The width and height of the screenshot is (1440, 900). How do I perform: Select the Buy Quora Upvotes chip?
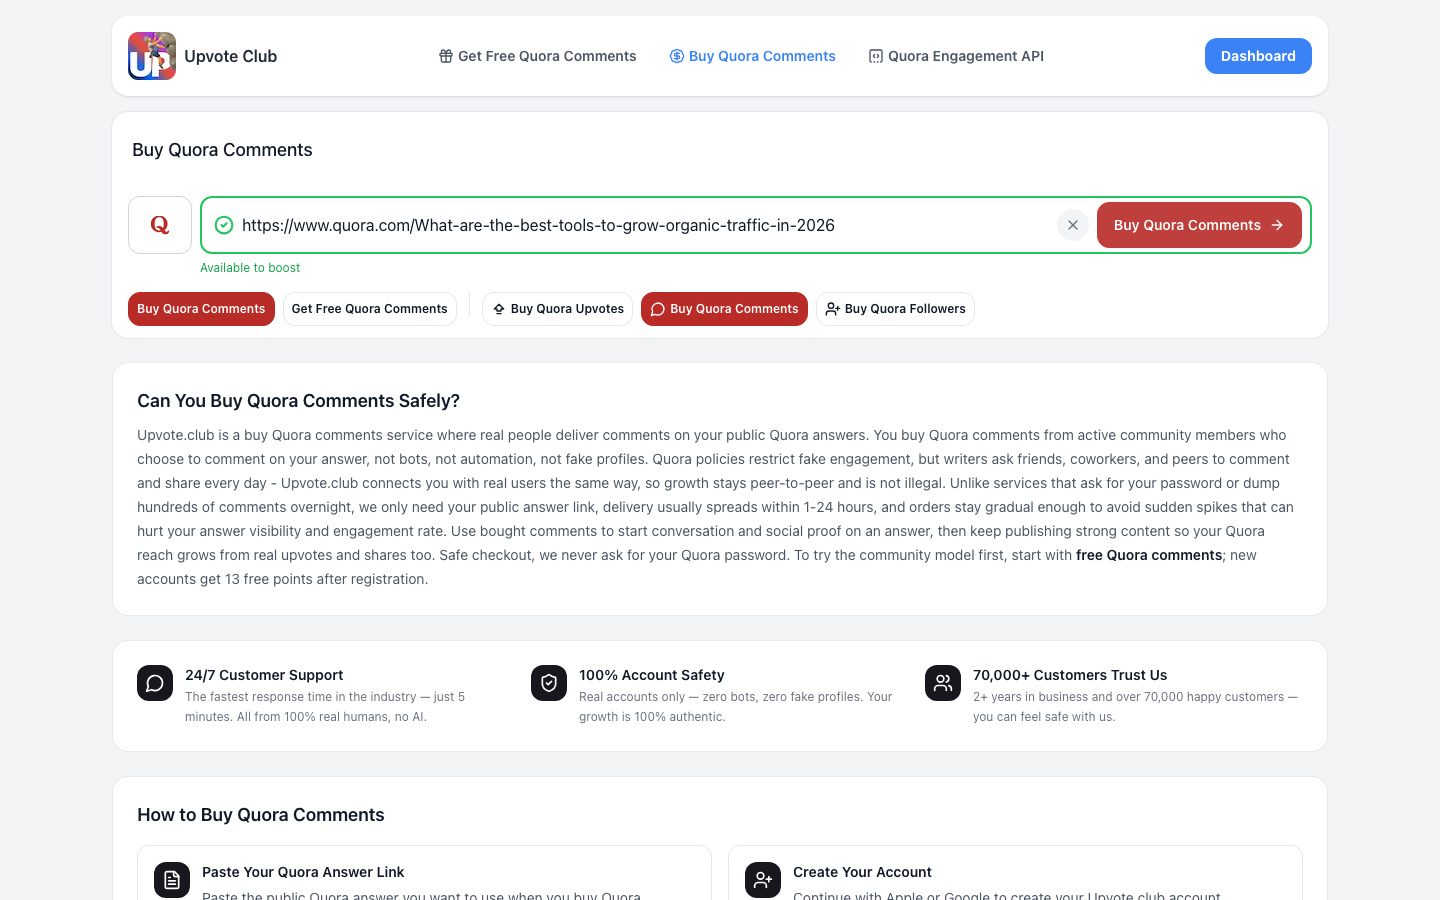point(557,309)
